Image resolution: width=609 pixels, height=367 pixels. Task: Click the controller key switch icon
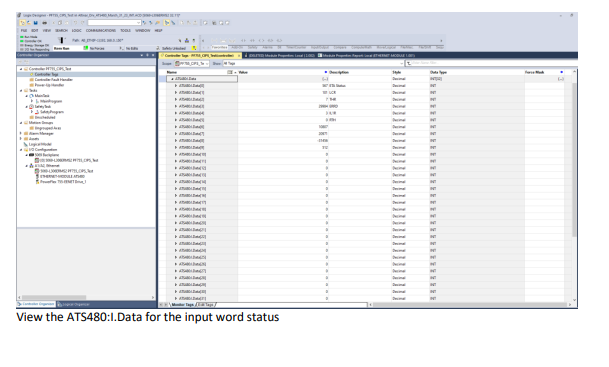tap(61, 40)
